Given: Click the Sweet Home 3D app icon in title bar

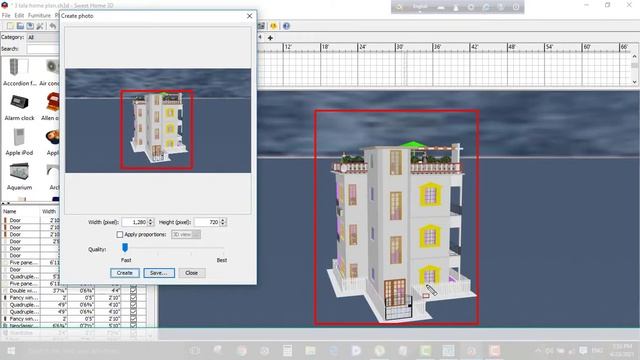Looking at the screenshot, I should (5, 5).
